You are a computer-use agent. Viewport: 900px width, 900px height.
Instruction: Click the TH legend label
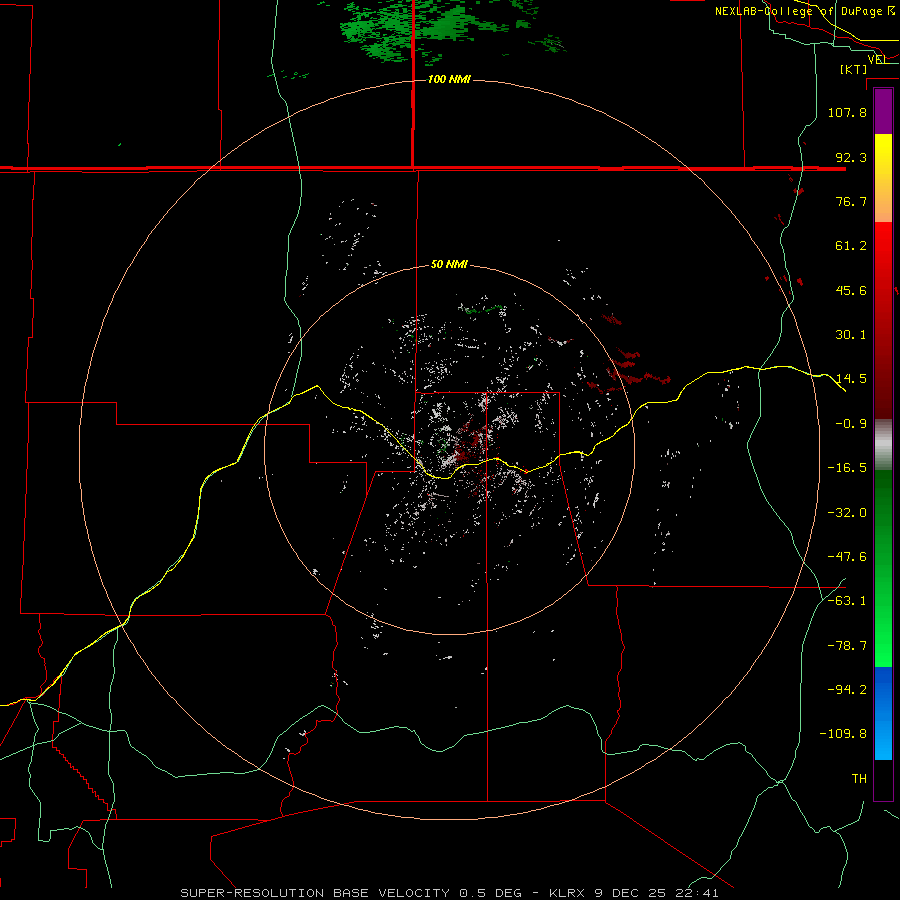tap(859, 779)
